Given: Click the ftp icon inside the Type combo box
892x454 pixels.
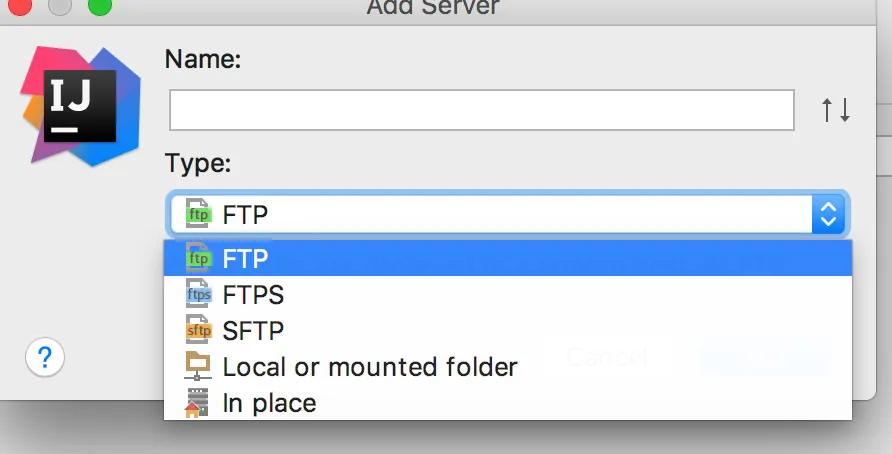Looking at the screenshot, I should coord(198,213).
